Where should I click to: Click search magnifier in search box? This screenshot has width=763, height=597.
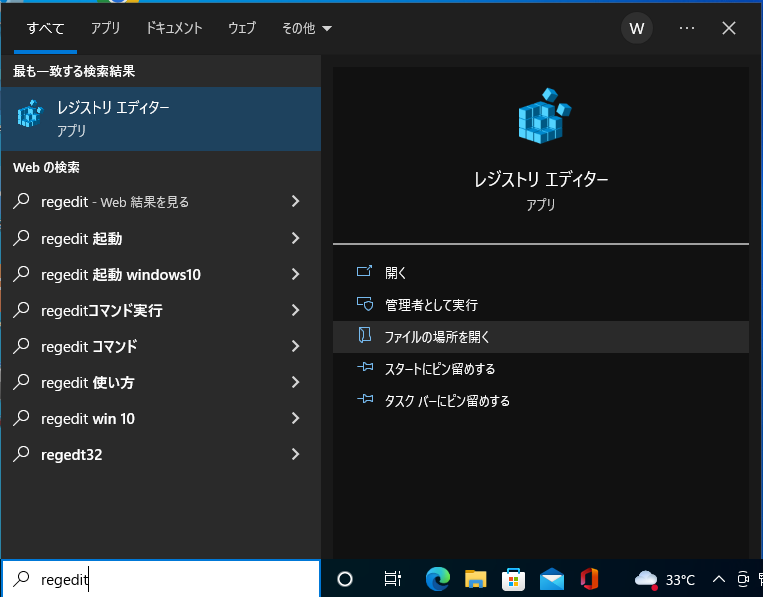coord(21,579)
